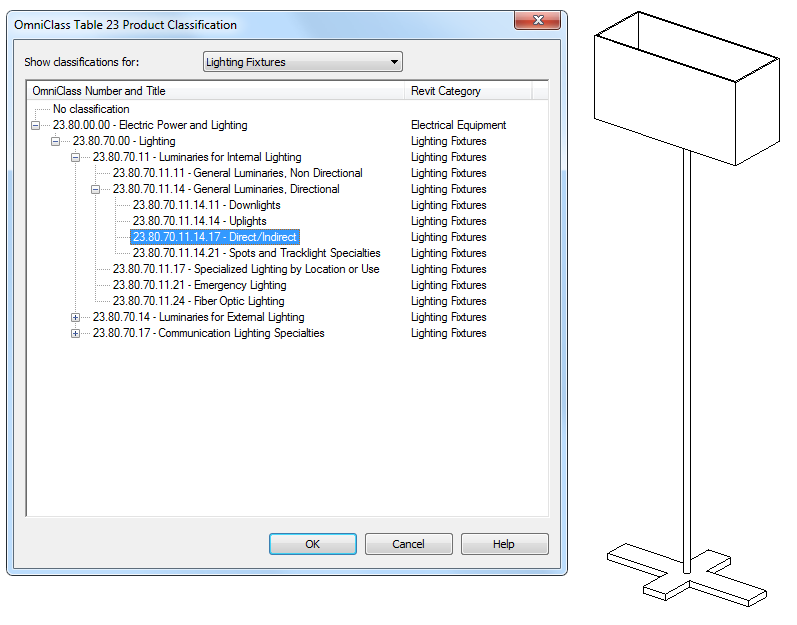
Task: Select Emergency Lighting classification
Action: pos(199,285)
